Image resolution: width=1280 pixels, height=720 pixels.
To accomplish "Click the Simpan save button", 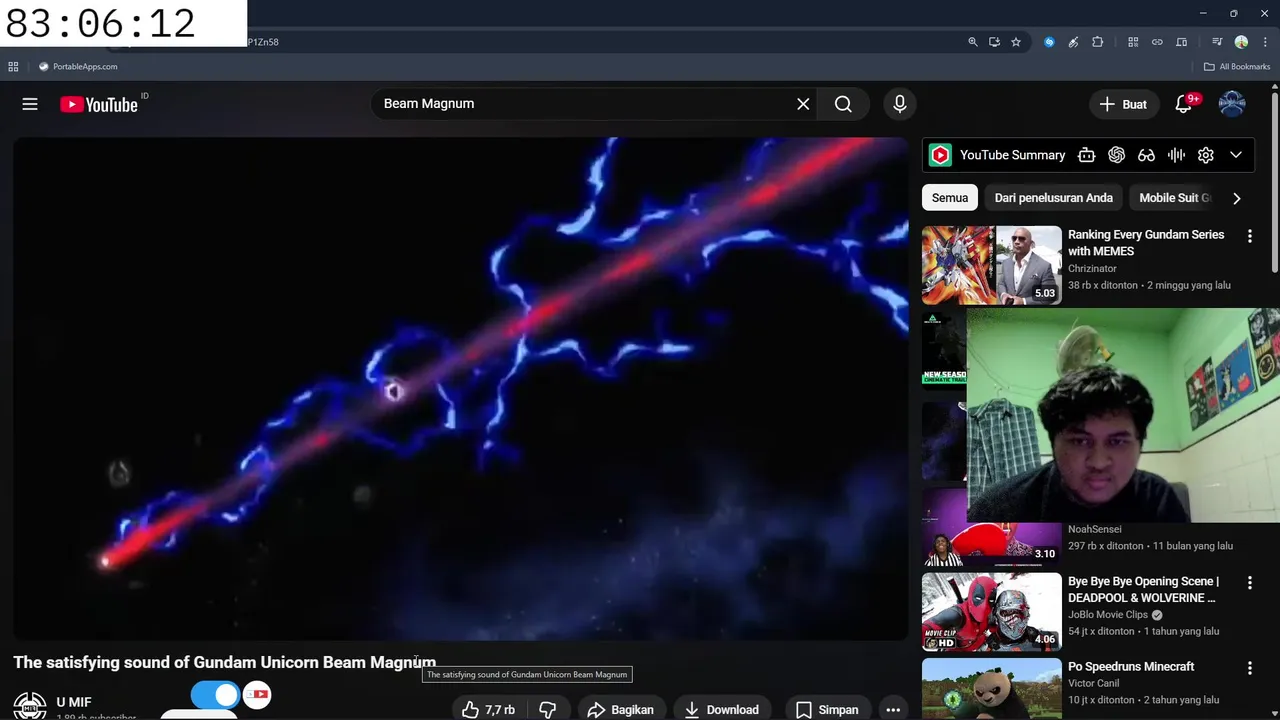I will click(x=827, y=709).
